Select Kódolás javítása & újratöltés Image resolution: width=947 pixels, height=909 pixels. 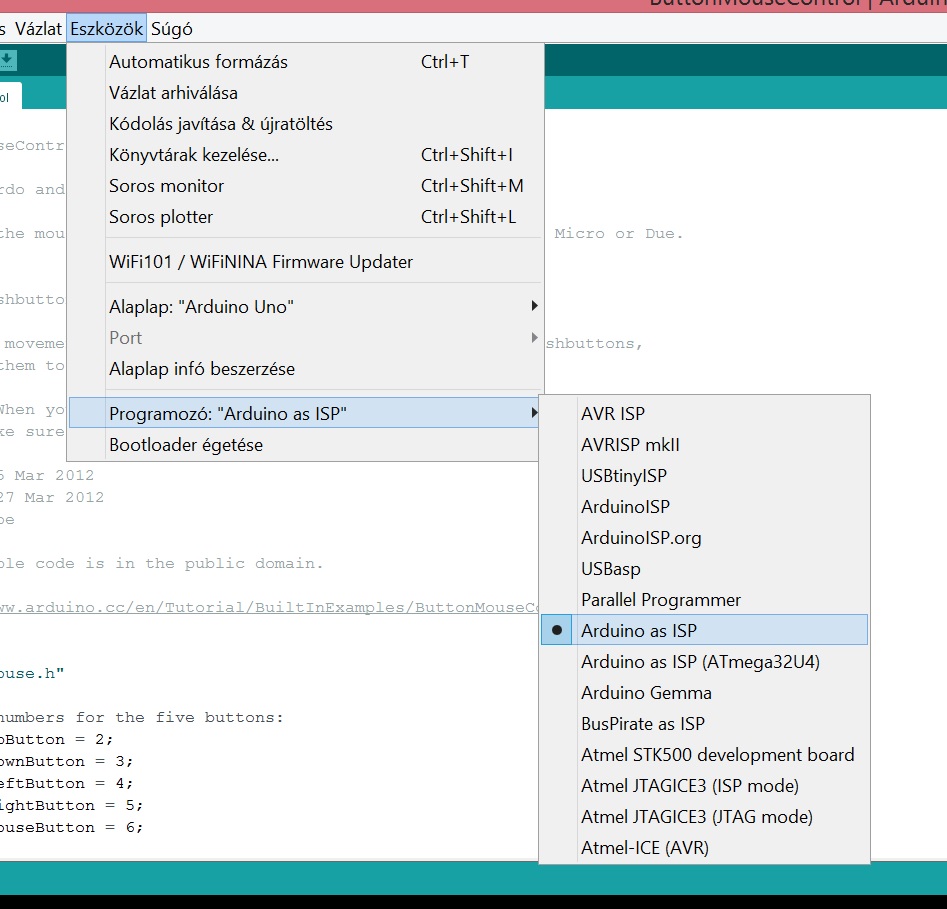tap(305, 124)
